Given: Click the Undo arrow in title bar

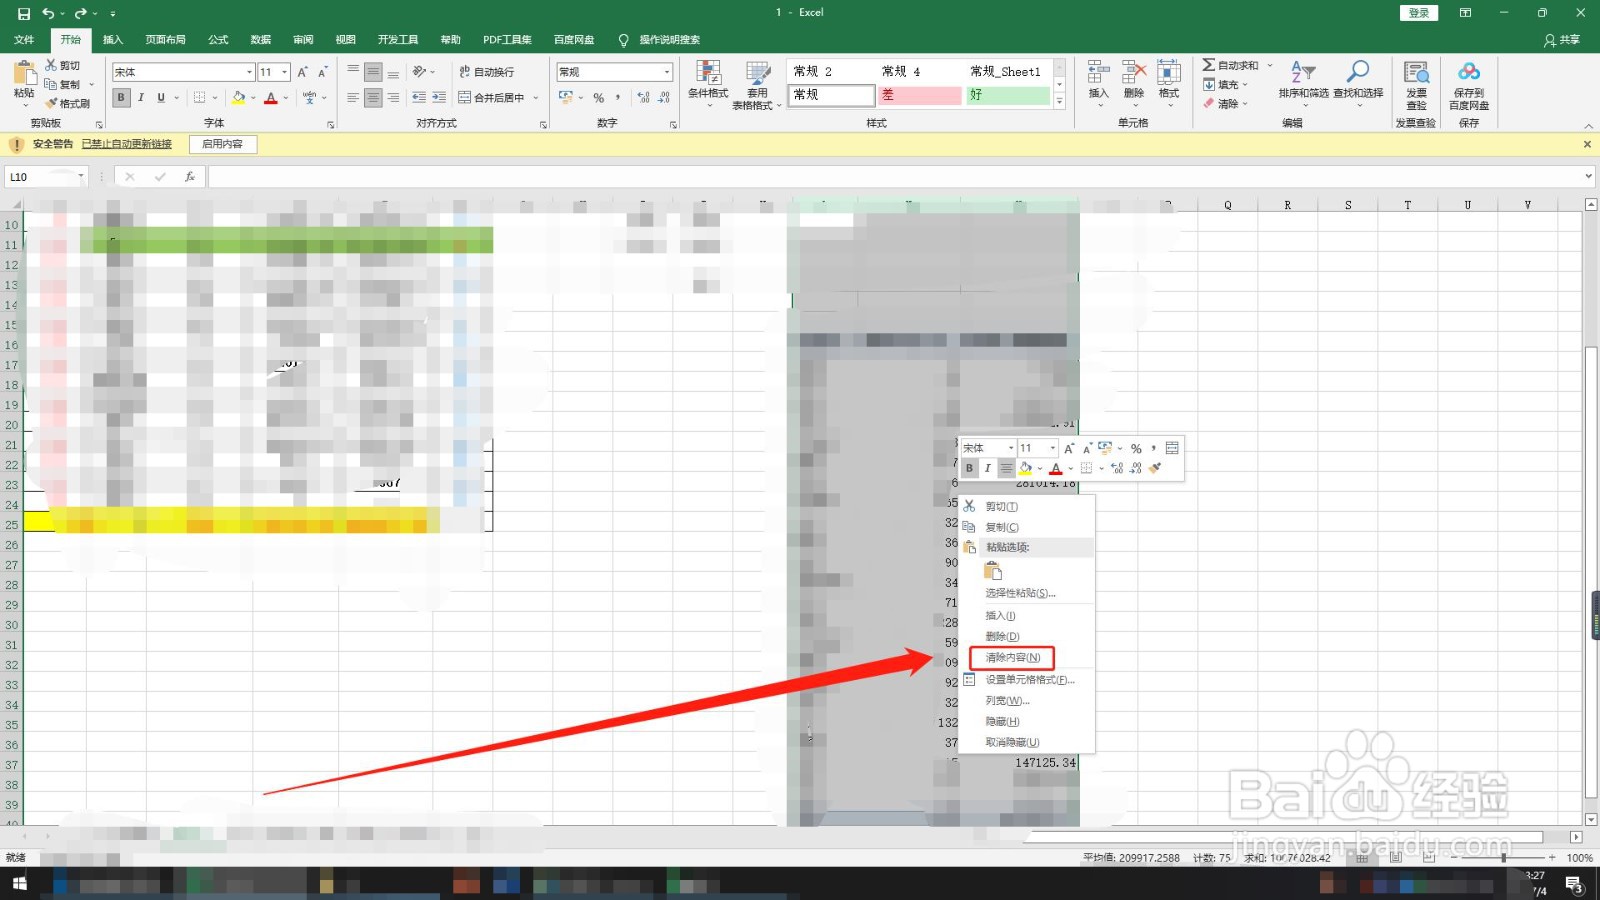Looking at the screenshot, I should [x=48, y=13].
